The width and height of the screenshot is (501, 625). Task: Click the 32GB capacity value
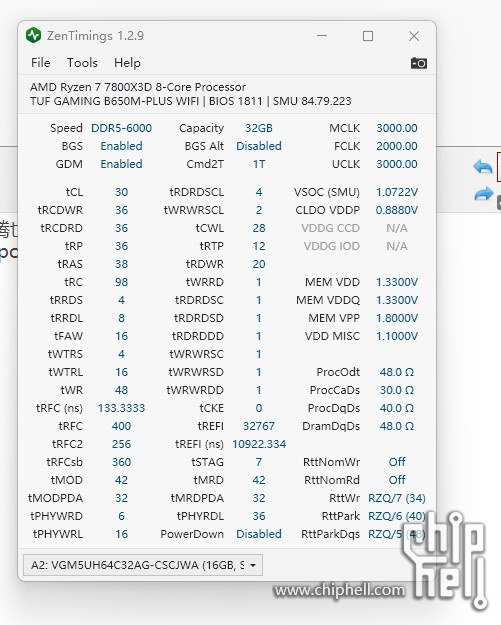point(259,128)
